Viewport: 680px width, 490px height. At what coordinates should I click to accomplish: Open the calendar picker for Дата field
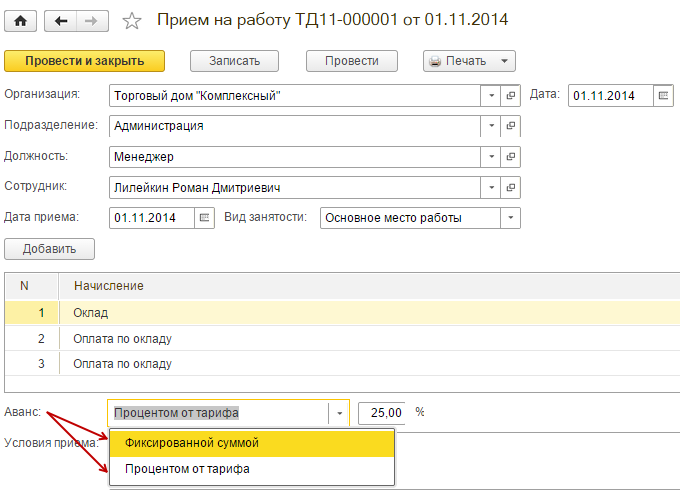click(x=663, y=96)
